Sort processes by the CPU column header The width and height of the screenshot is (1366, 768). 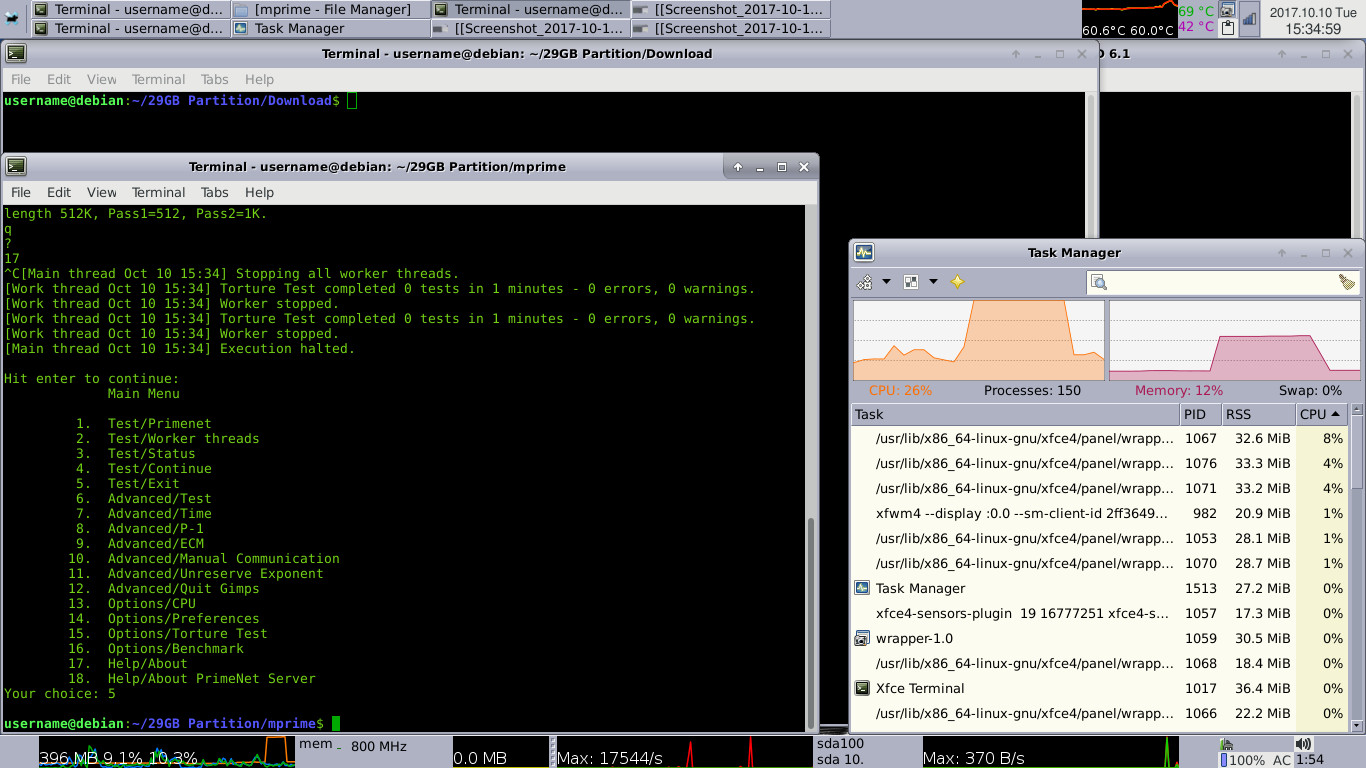point(1320,414)
